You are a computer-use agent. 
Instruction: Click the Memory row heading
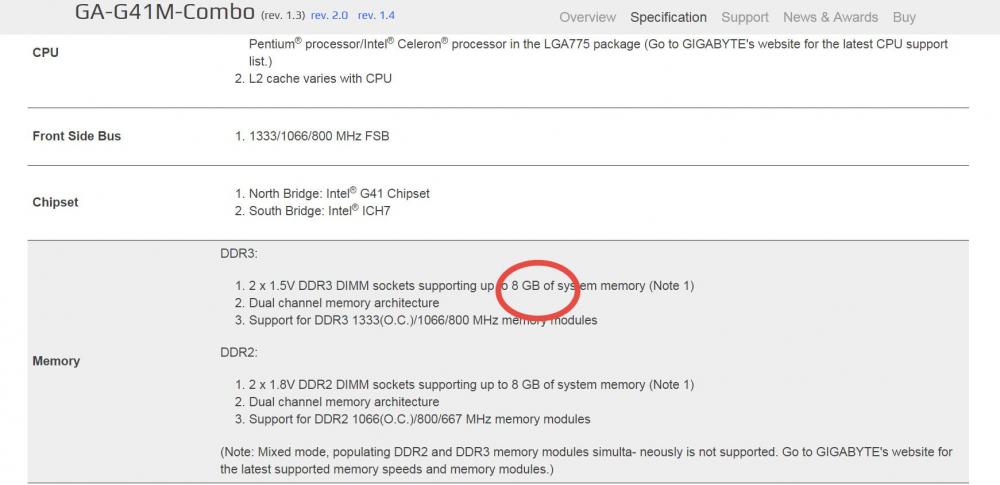pos(56,361)
